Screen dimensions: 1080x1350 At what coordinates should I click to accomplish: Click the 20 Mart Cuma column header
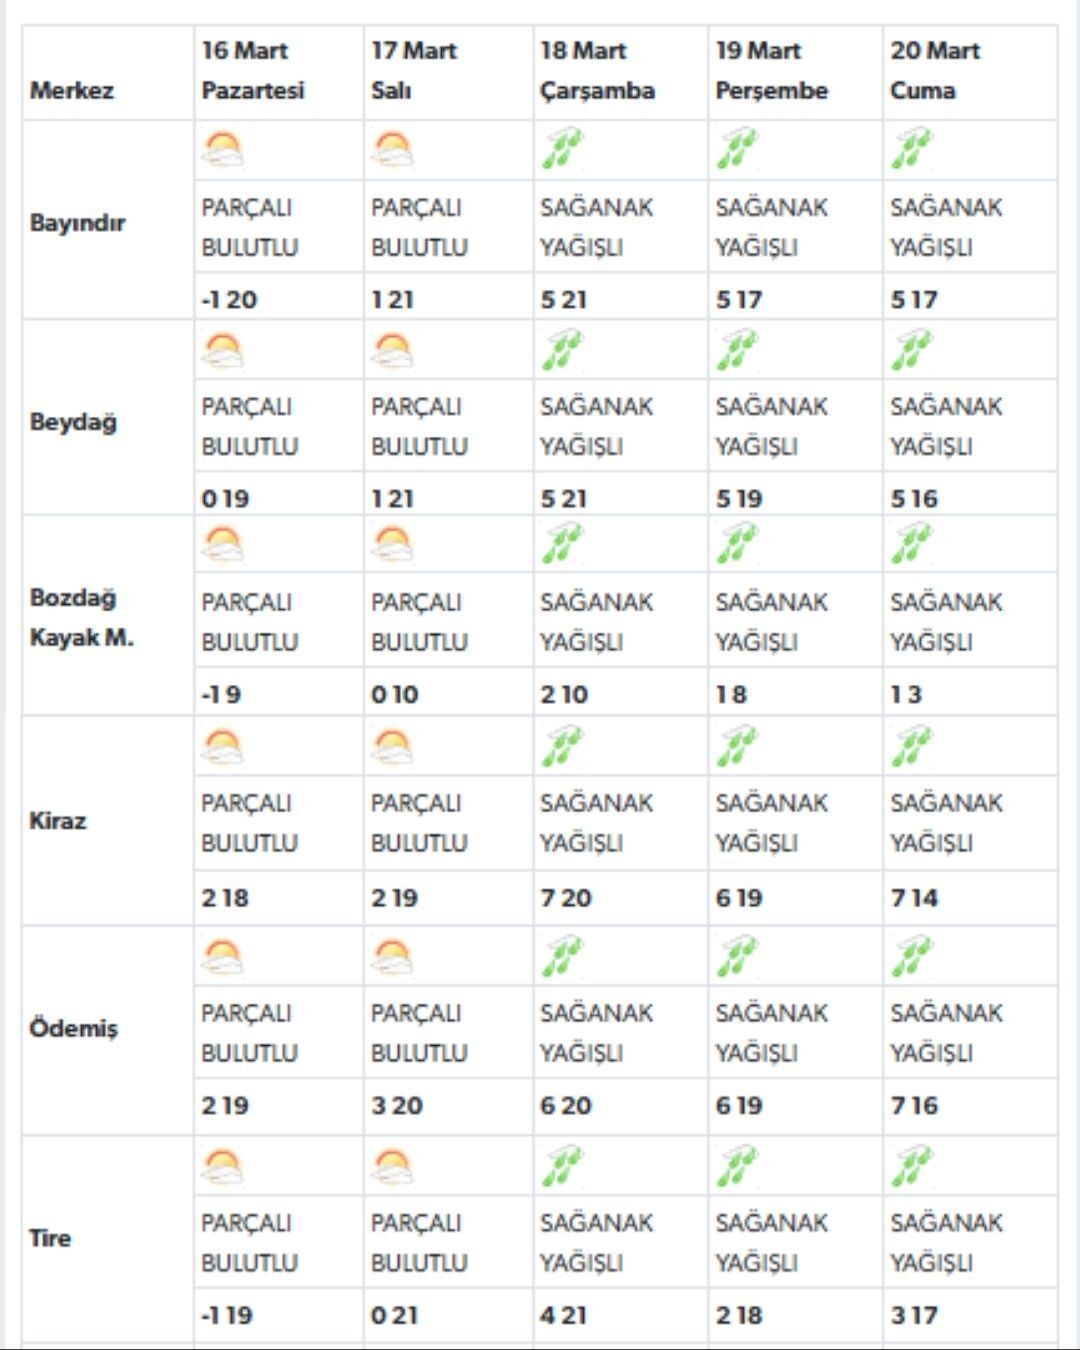(935, 70)
